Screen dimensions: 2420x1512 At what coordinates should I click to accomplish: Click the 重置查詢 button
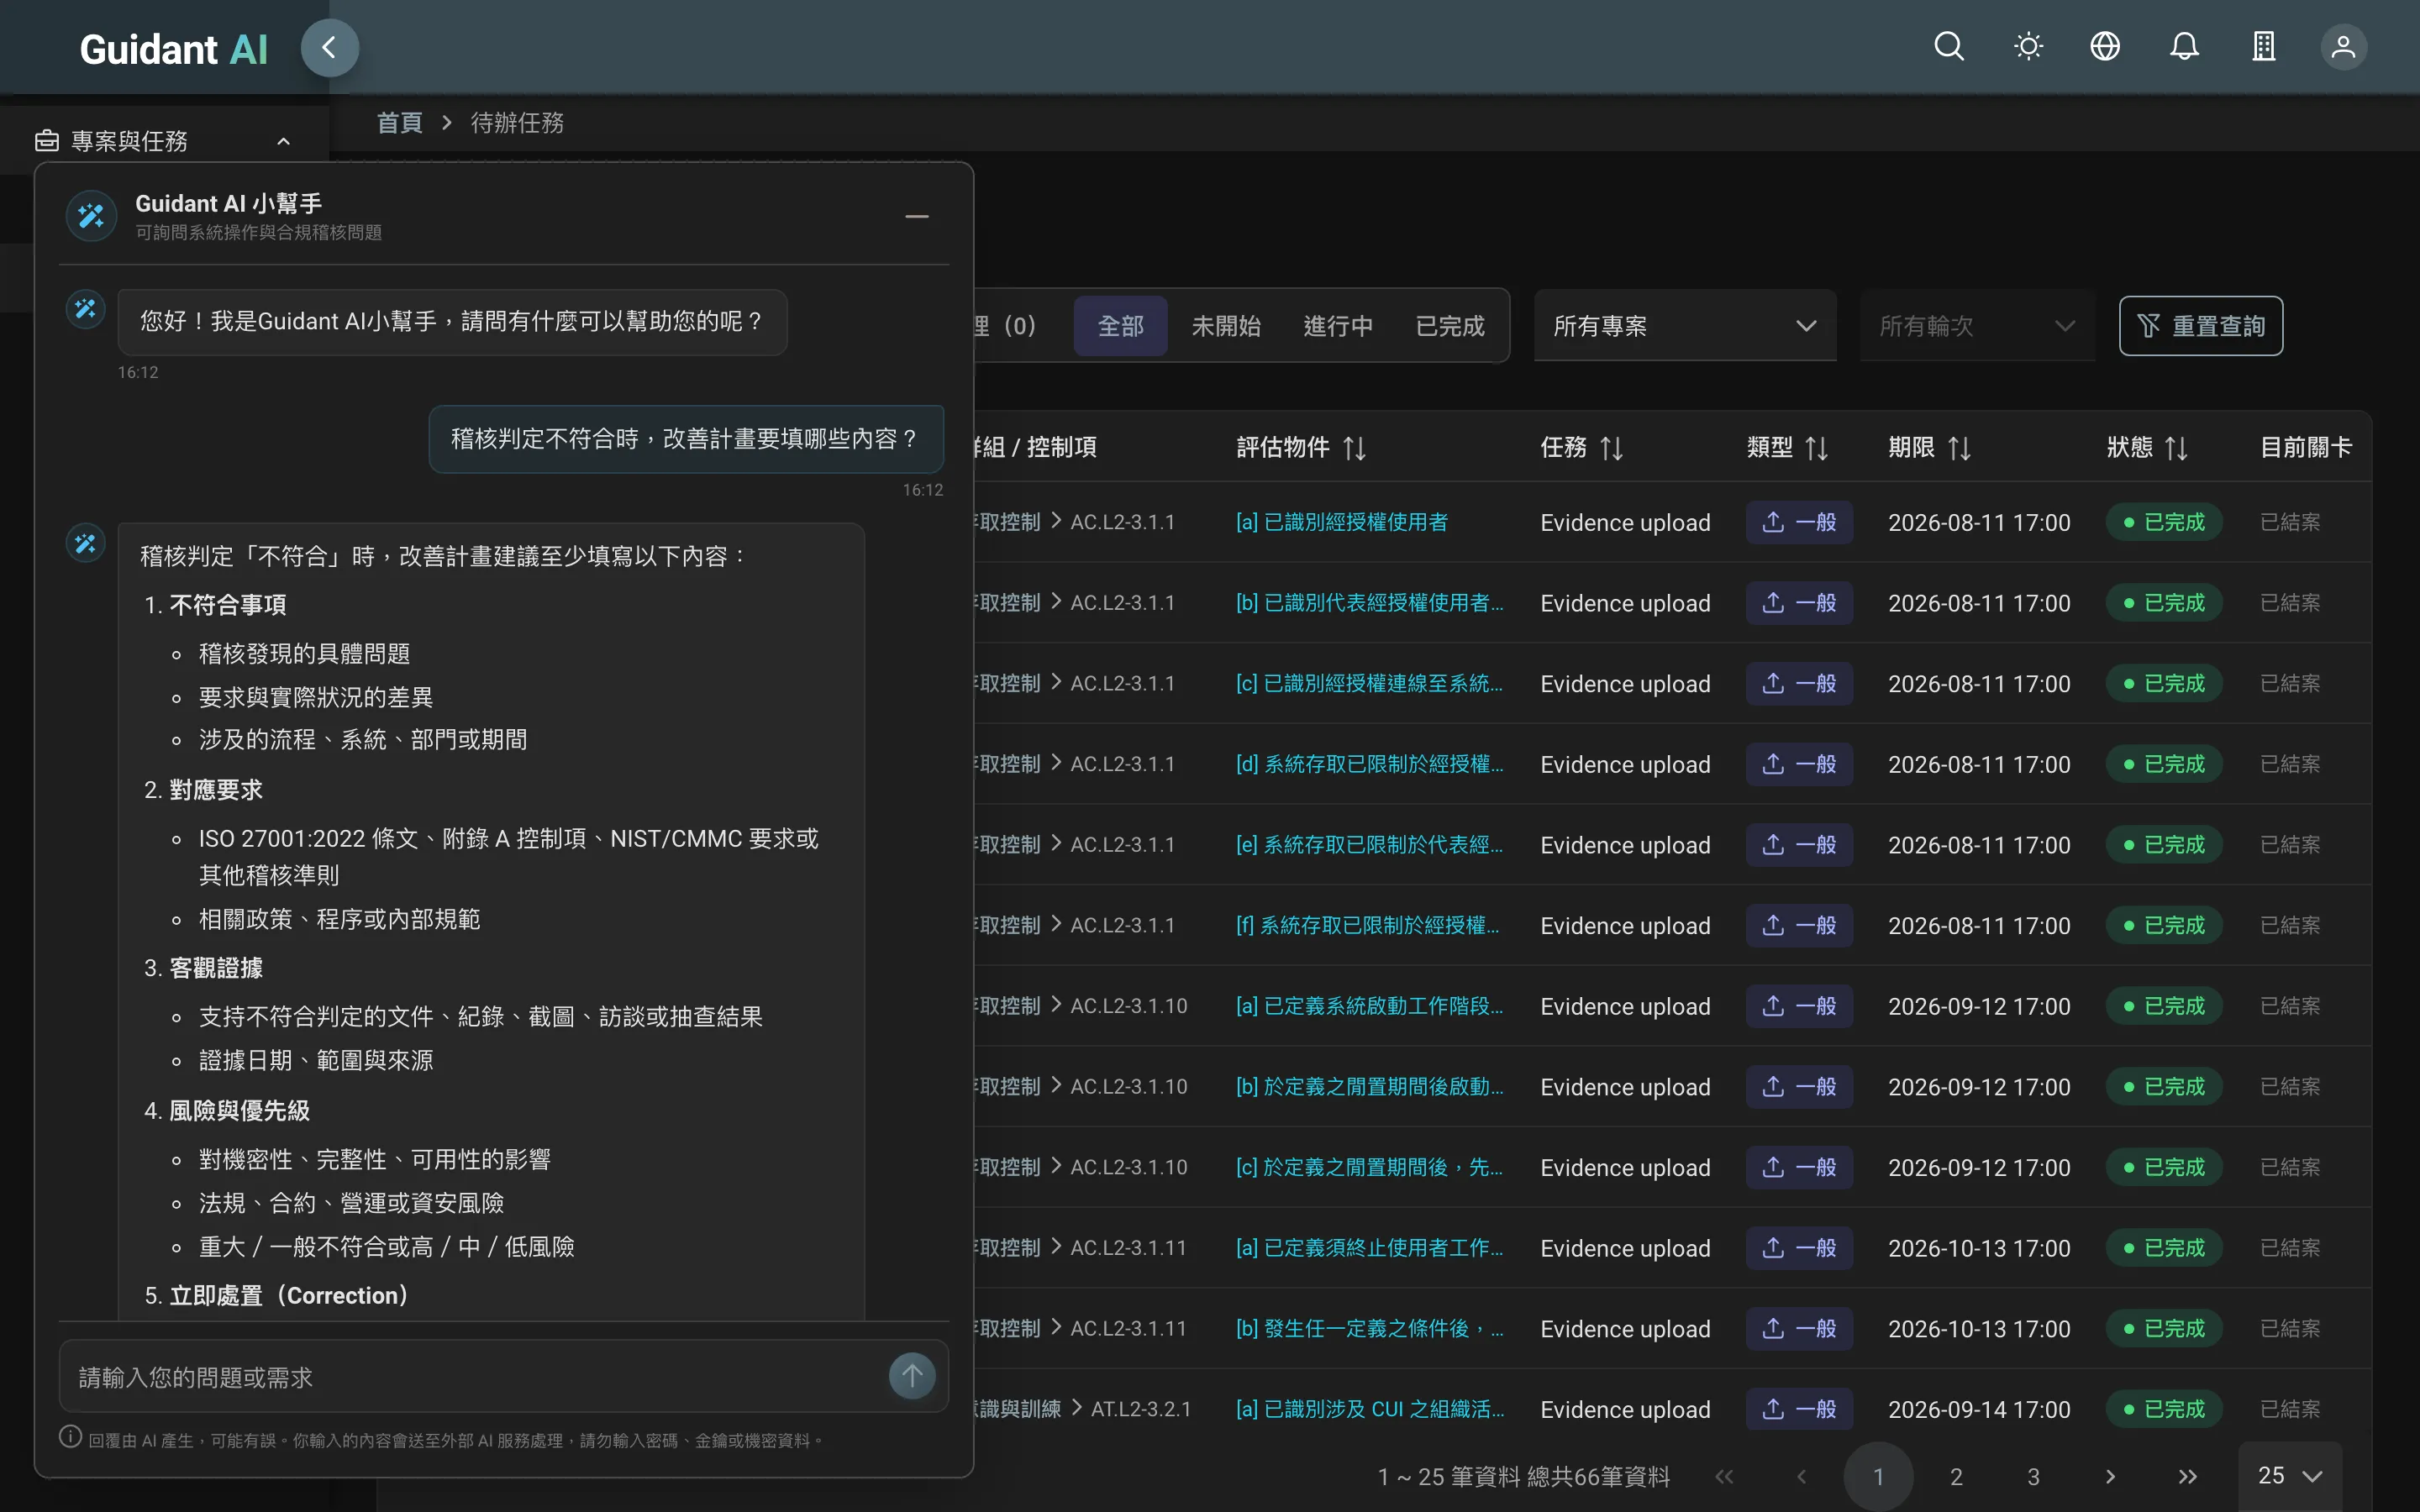click(2201, 326)
